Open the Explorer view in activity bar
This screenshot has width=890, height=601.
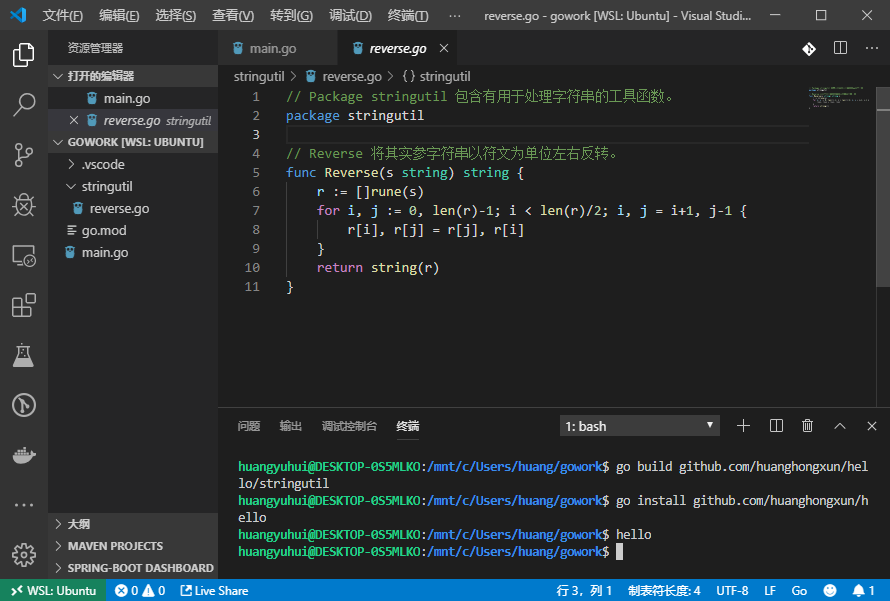23,54
